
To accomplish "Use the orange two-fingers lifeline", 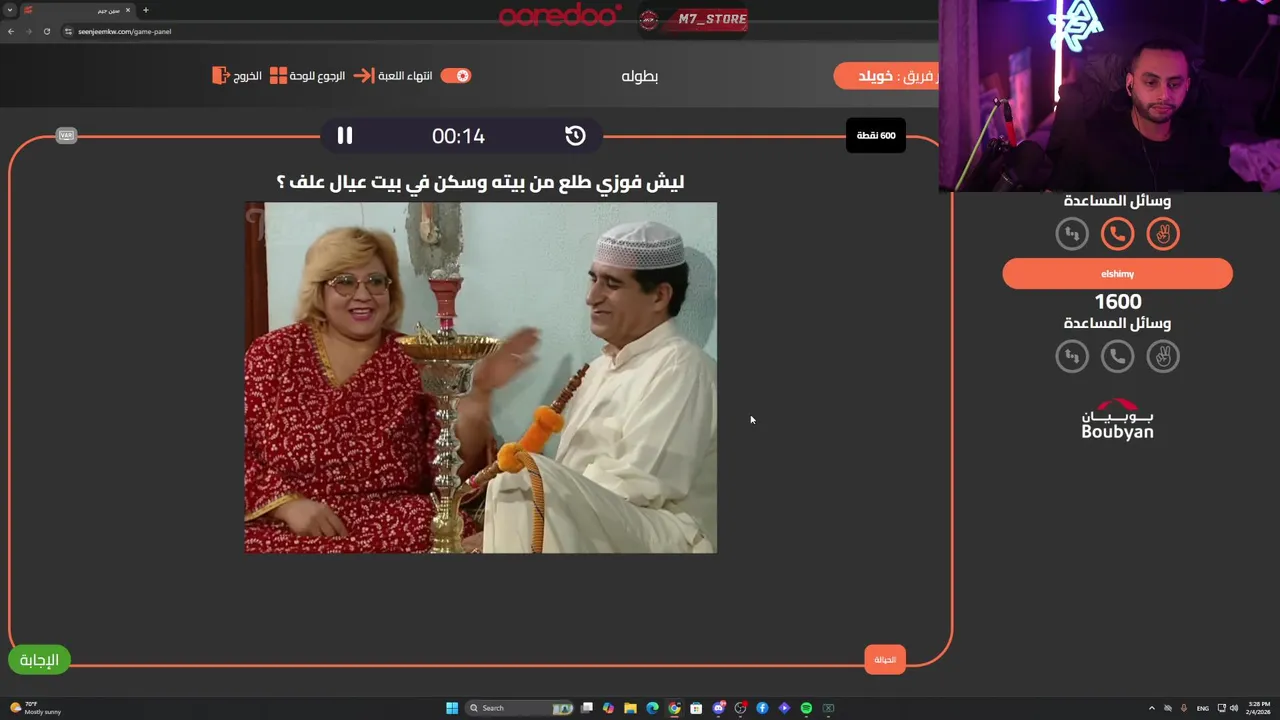I will click(x=1163, y=234).
